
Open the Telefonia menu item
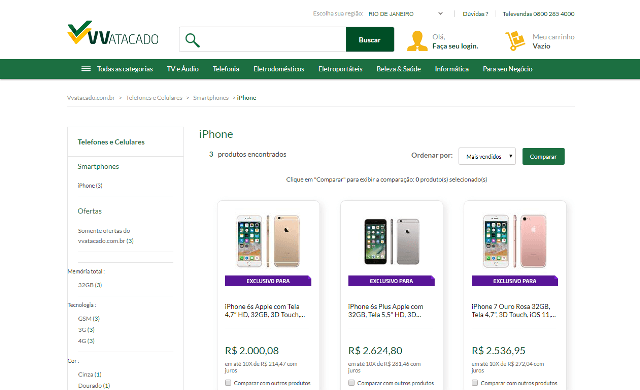point(226,69)
